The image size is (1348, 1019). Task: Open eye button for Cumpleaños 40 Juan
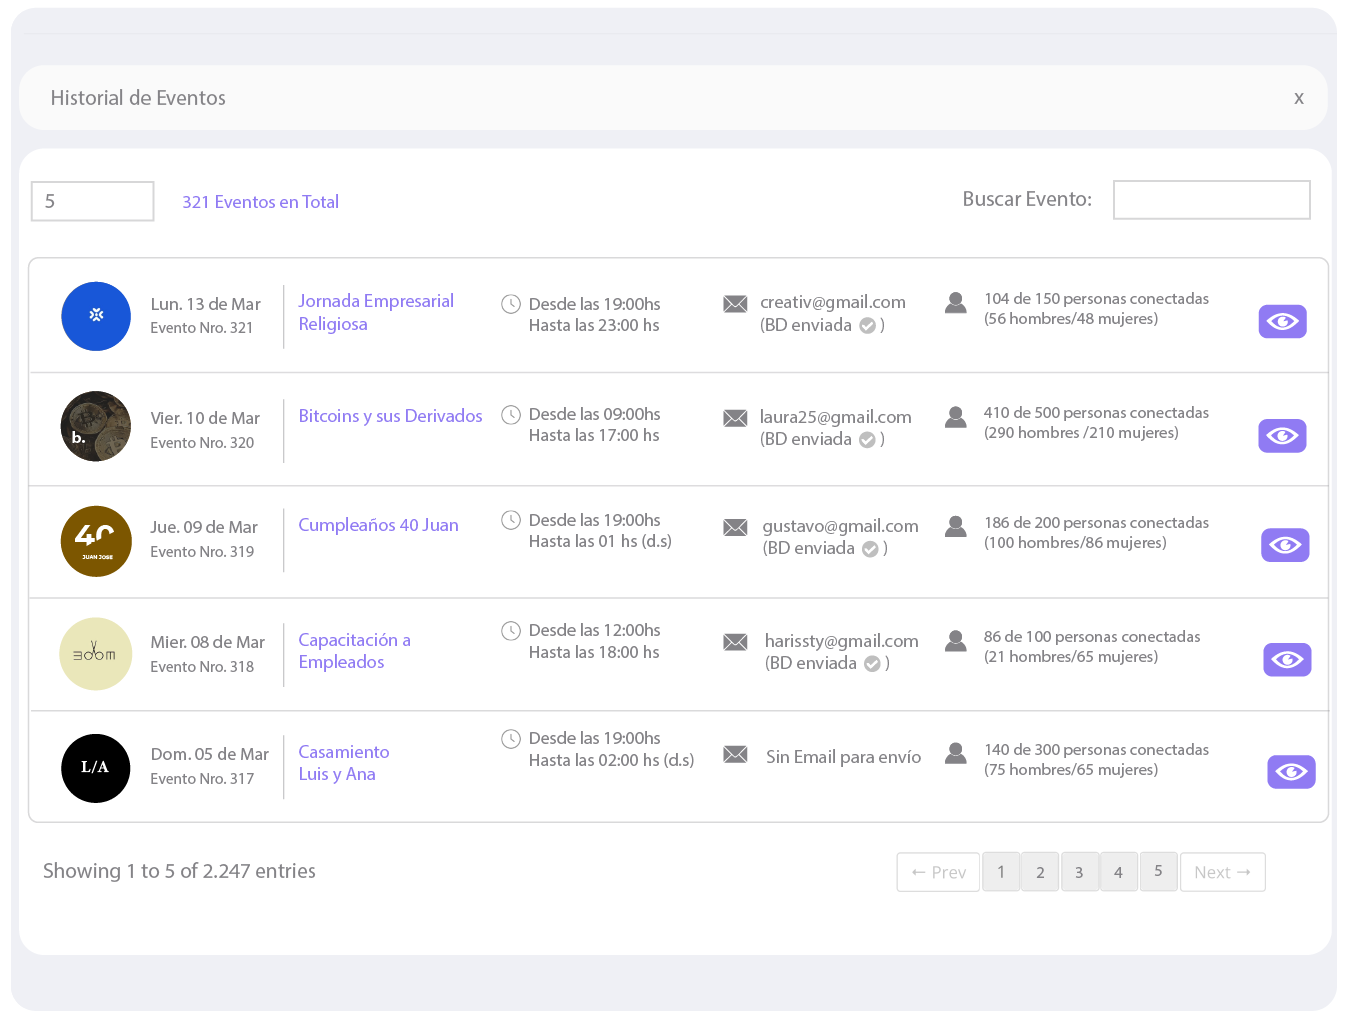[x=1285, y=545]
